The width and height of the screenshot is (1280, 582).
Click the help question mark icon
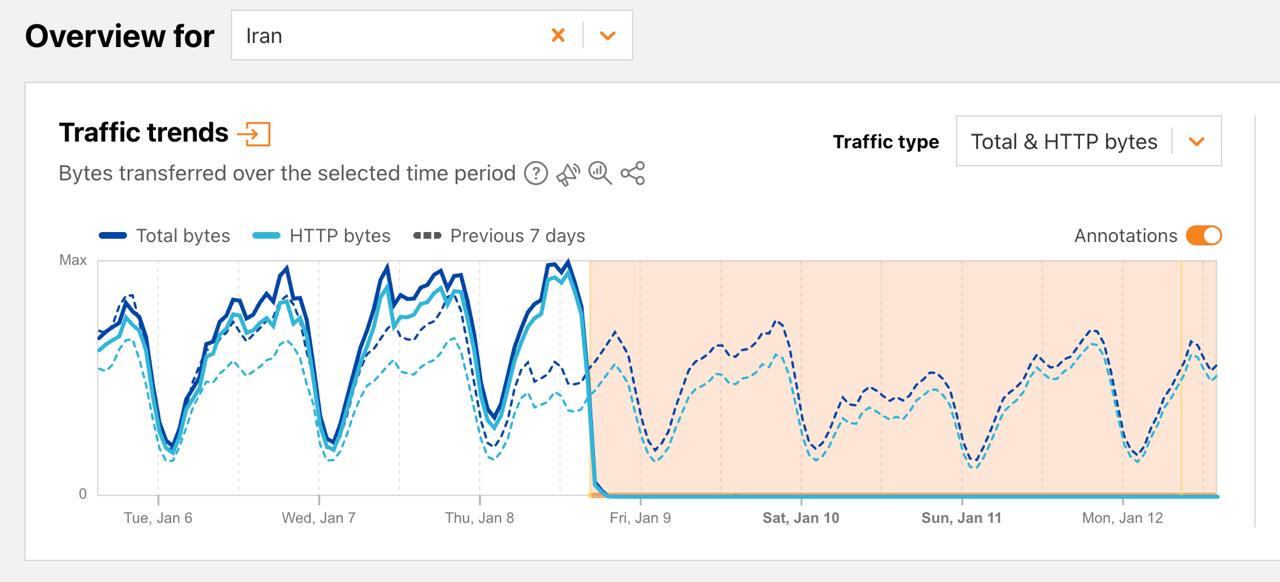coord(536,173)
